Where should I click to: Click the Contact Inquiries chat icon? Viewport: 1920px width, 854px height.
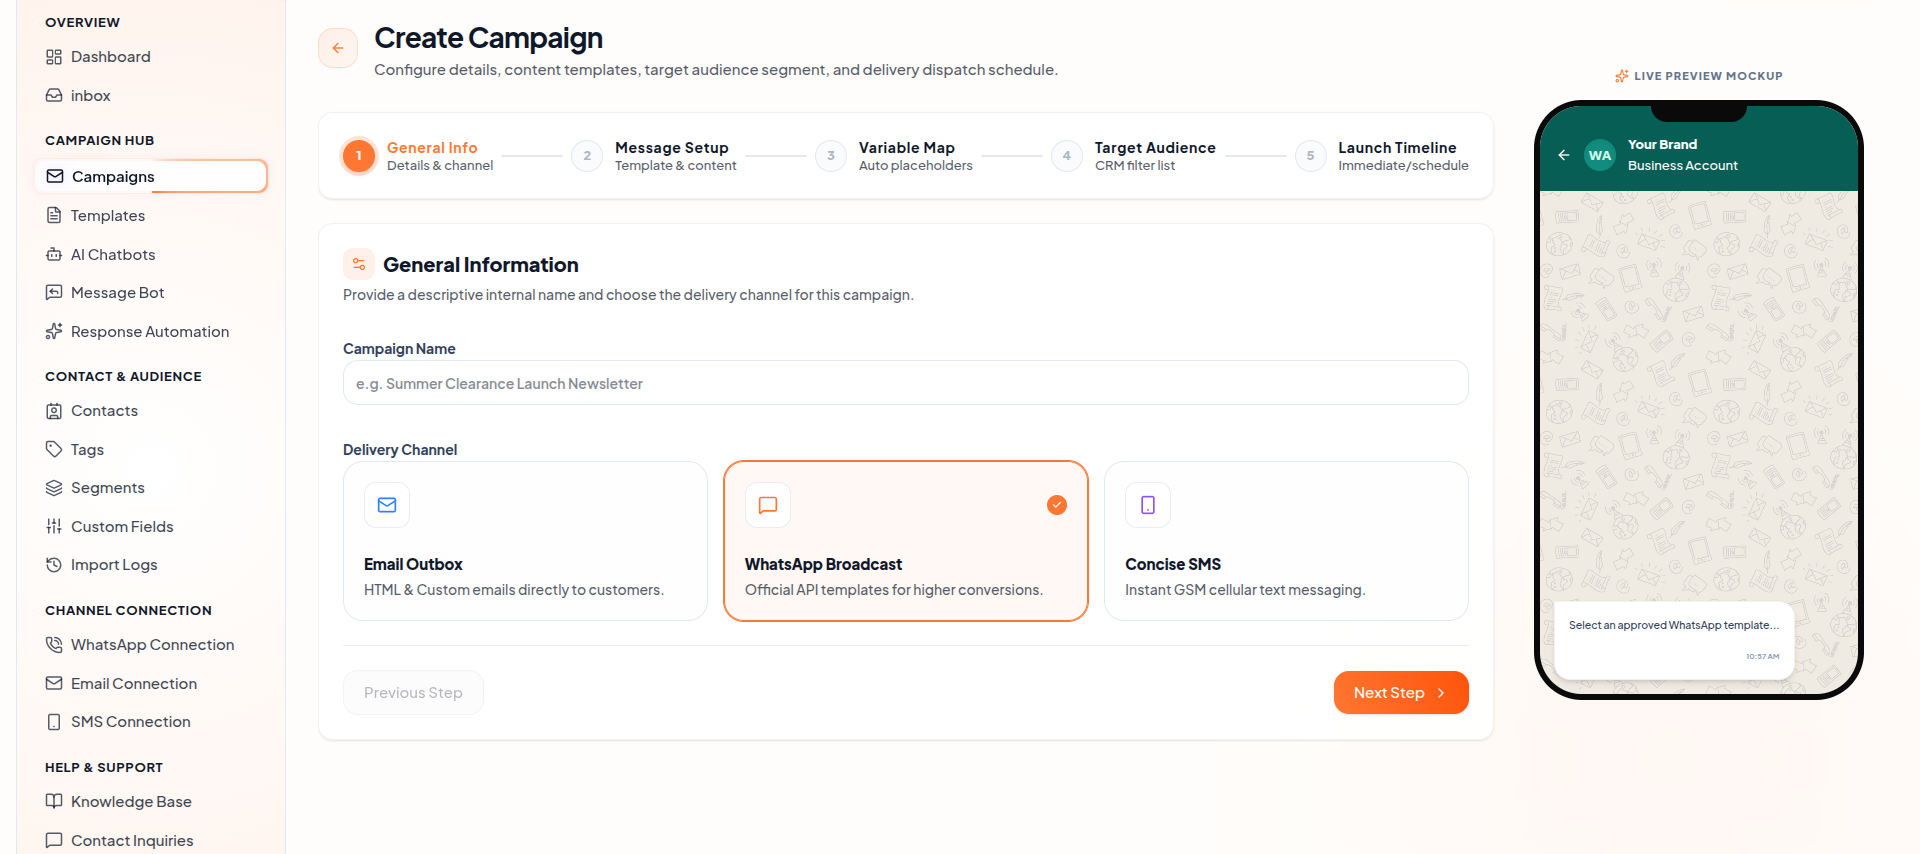(54, 840)
